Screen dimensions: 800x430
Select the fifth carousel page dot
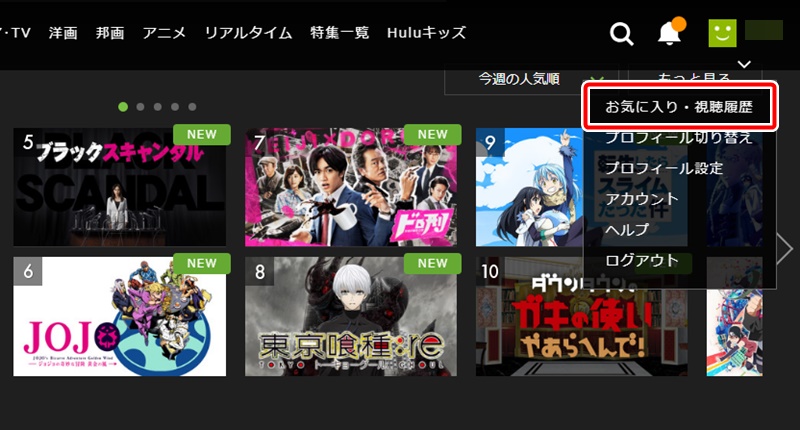pos(192,107)
